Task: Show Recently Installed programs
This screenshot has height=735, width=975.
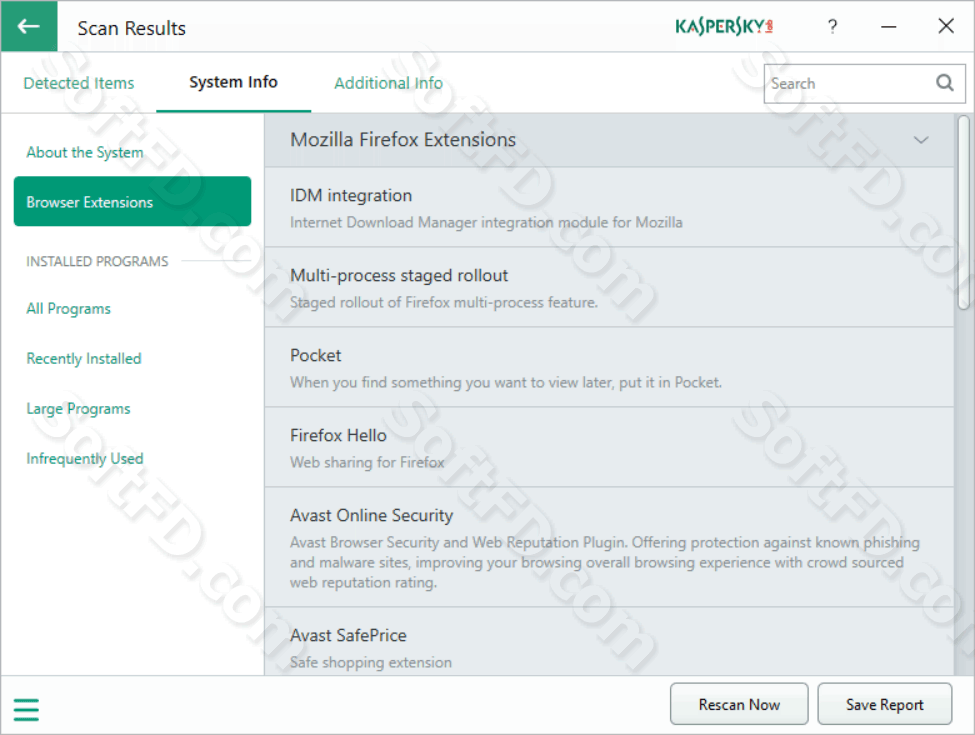Action: (x=84, y=359)
